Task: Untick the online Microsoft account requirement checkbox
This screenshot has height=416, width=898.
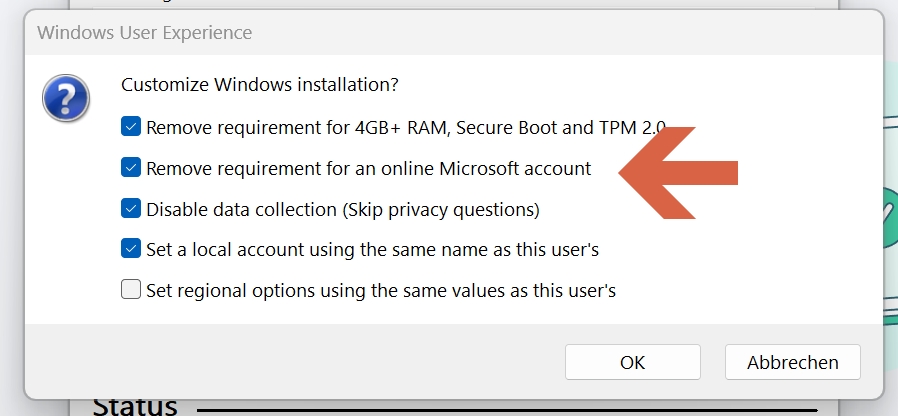Action: pos(131,168)
